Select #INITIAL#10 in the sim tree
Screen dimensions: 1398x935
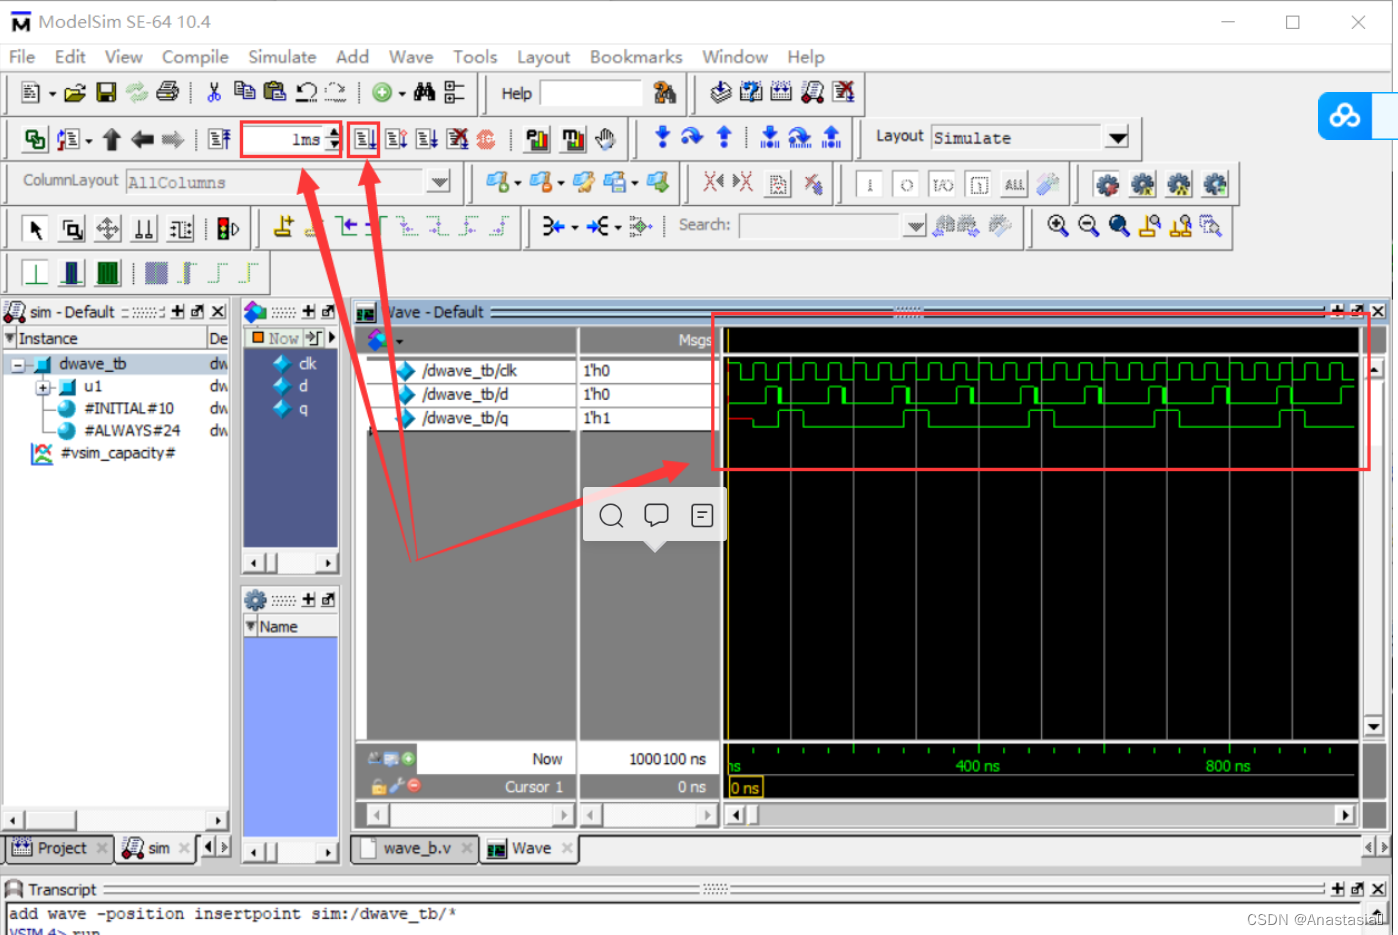(128, 408)
